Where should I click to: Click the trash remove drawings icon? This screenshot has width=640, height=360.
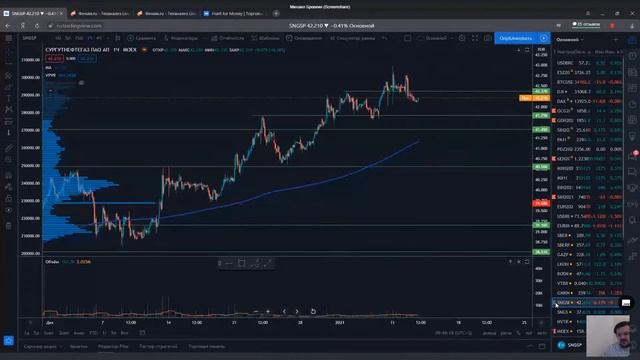(9, 226)
